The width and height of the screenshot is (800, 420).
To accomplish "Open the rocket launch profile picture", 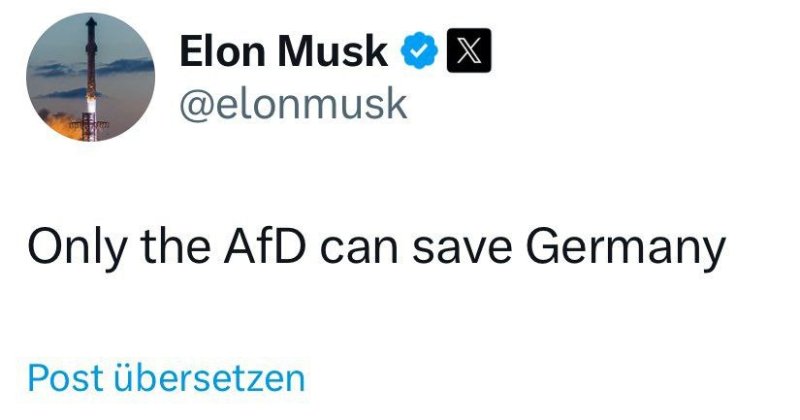I will point(92,78).
